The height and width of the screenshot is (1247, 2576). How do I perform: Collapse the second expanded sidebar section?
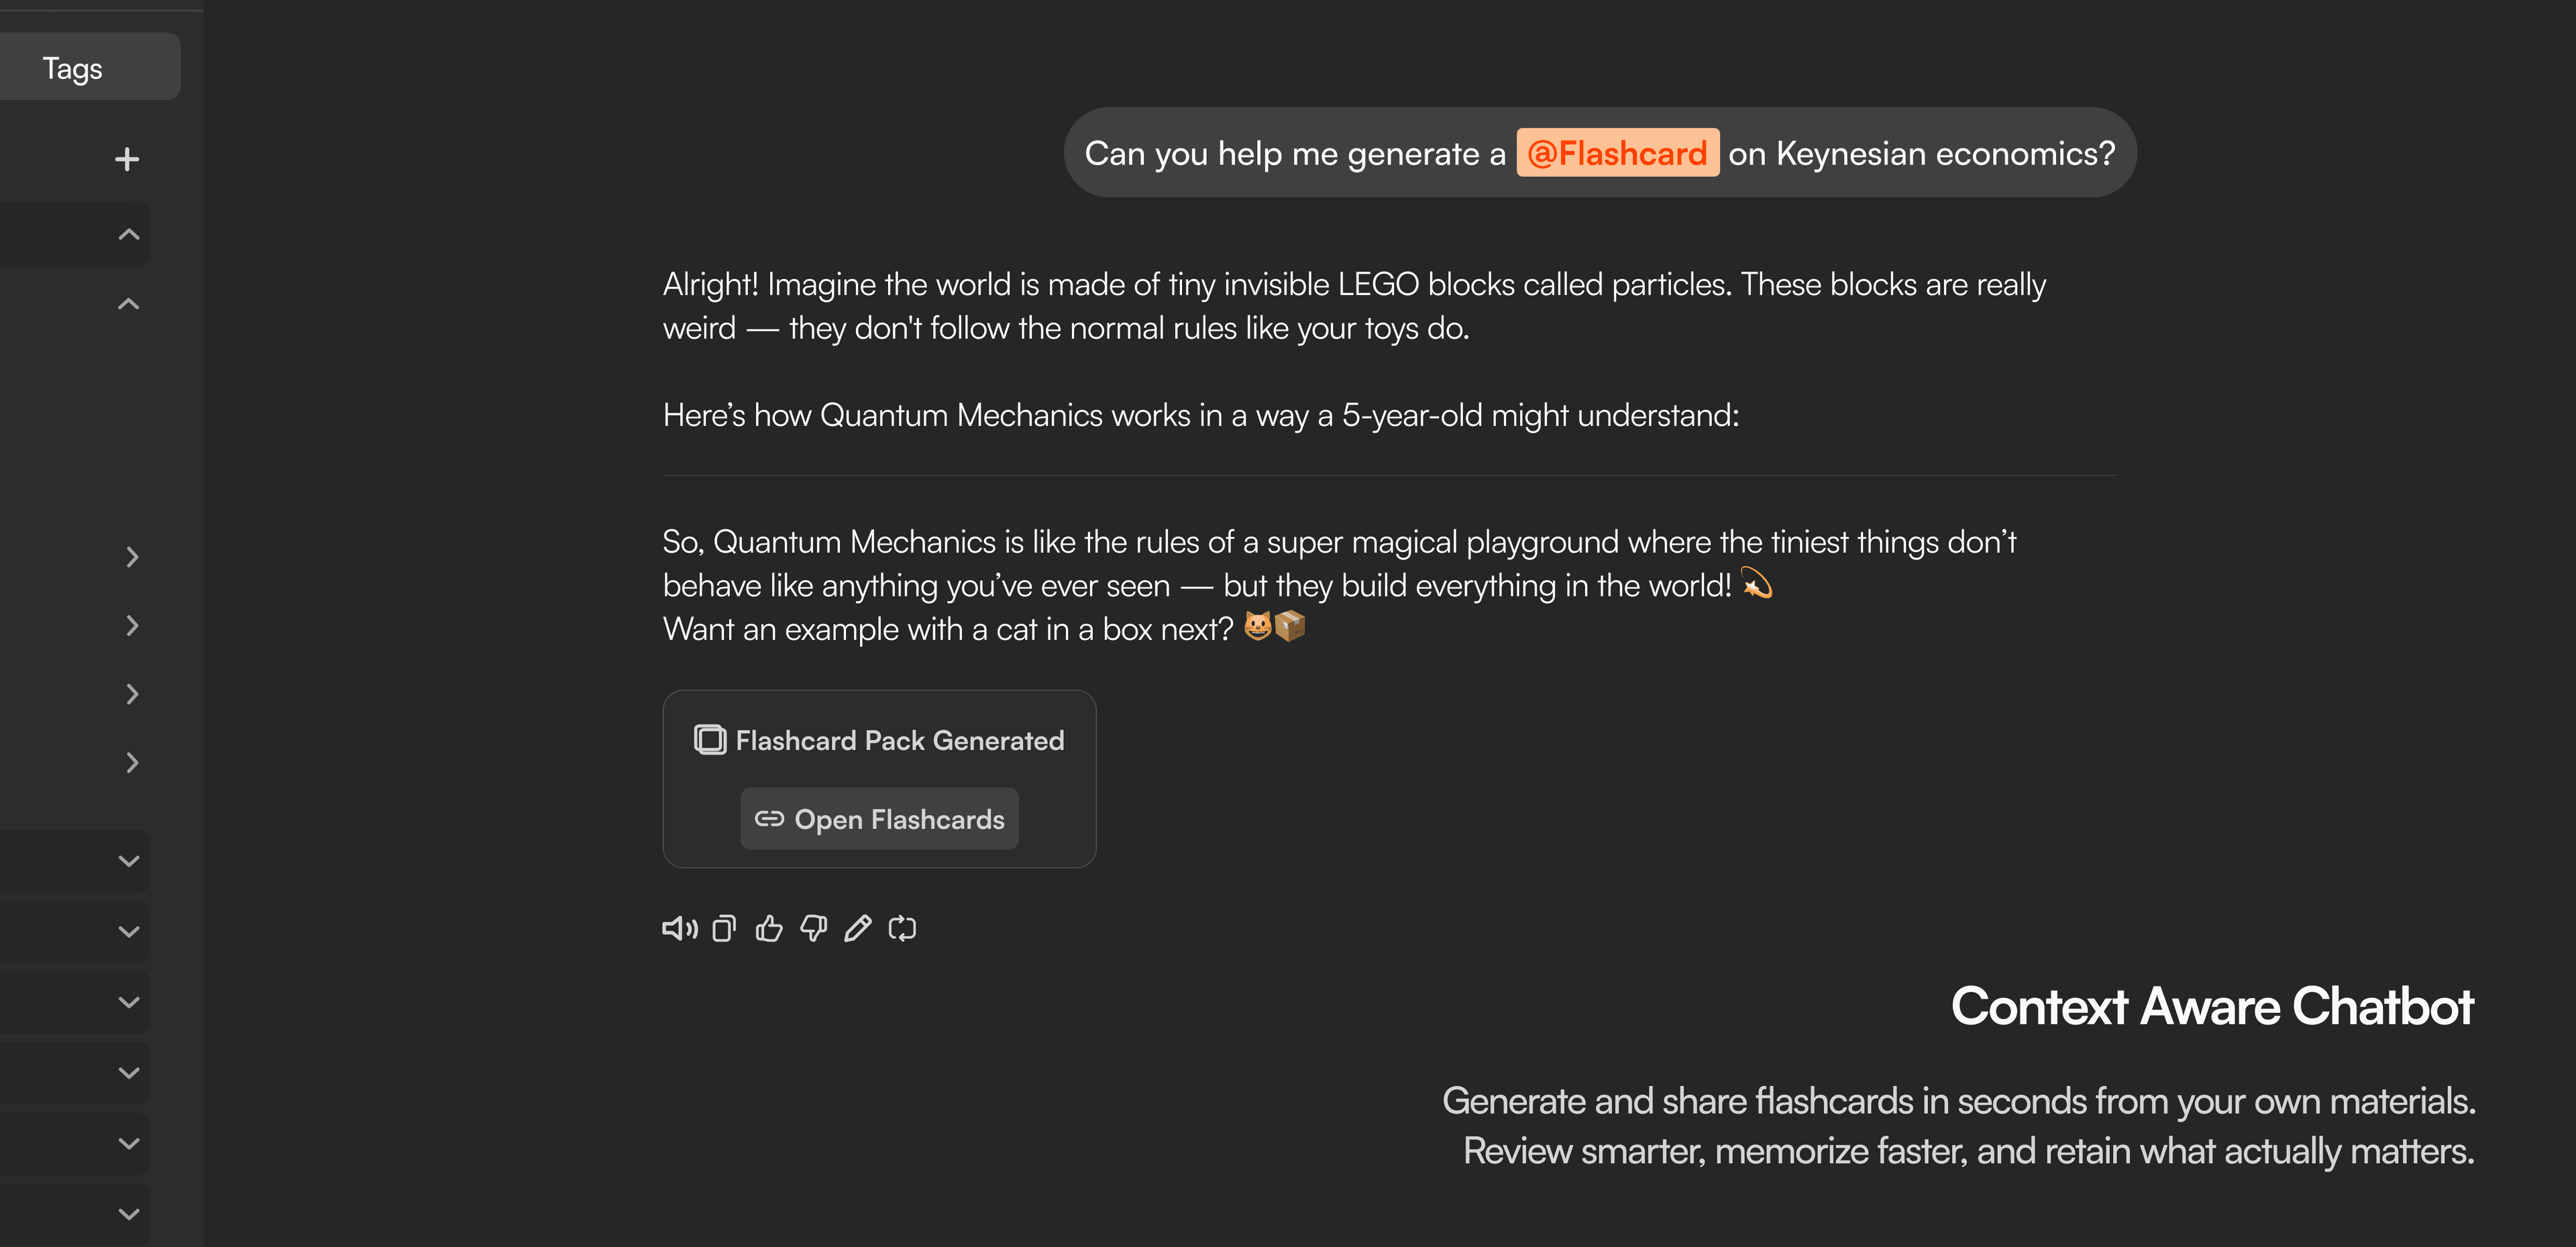tap(129, 304)
